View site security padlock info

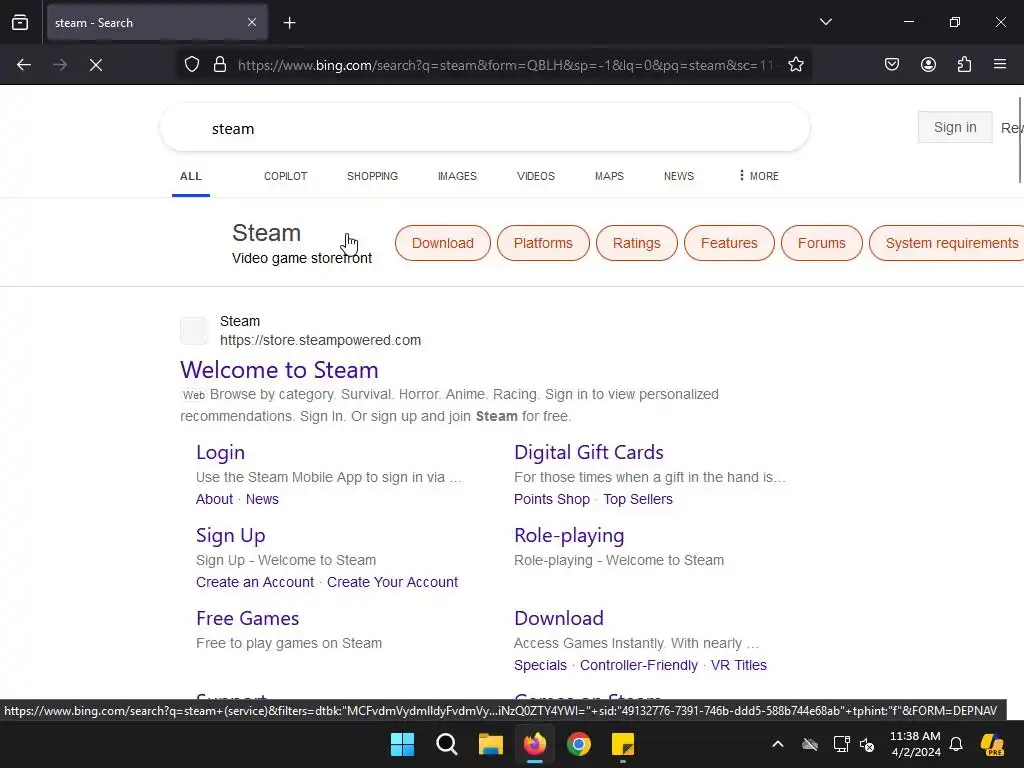[220, 65]
